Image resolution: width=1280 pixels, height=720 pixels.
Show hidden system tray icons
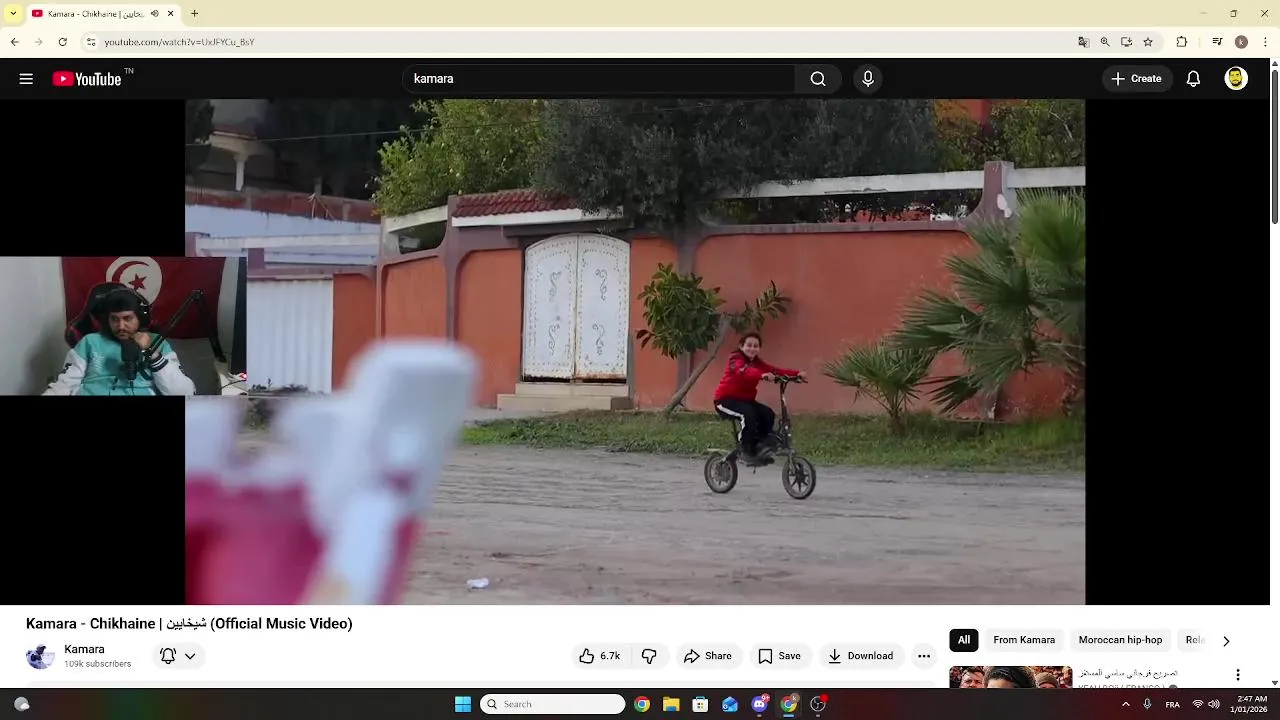[x=1125, y=704]
